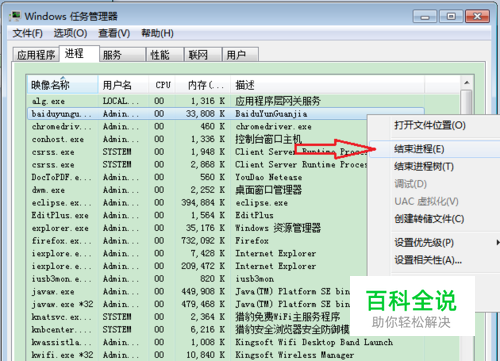Click the LOCAL... user name cell
The width and height of the screenshot is (500, 361).
pos(121,101)
